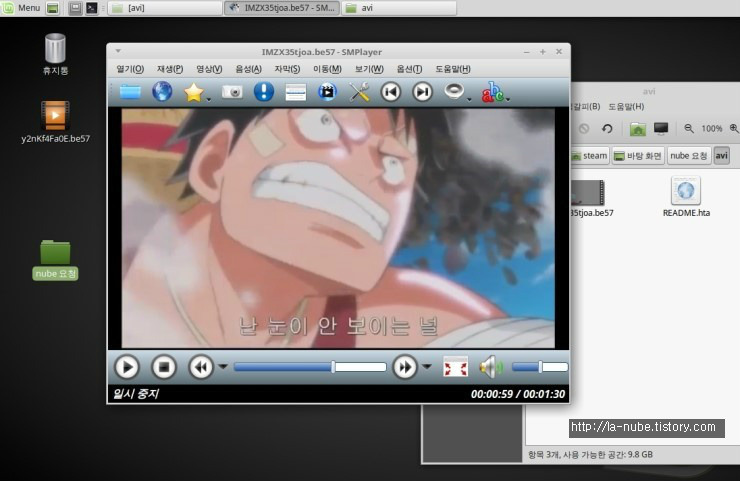Click the 바탕 화면 breadcrumb button
740x481 pixels.
coord(638,156)
